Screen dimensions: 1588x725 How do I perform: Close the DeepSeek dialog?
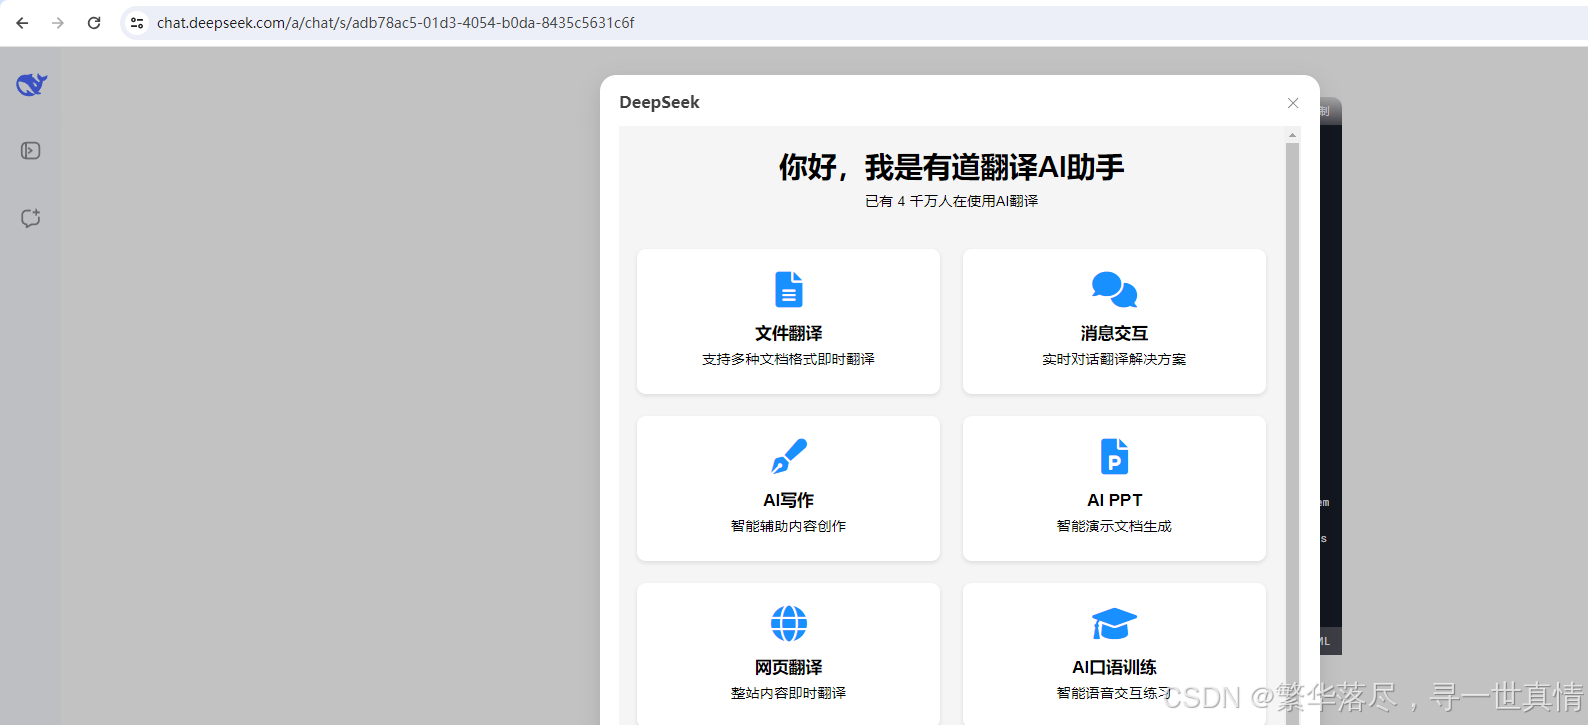(1293, 103)
